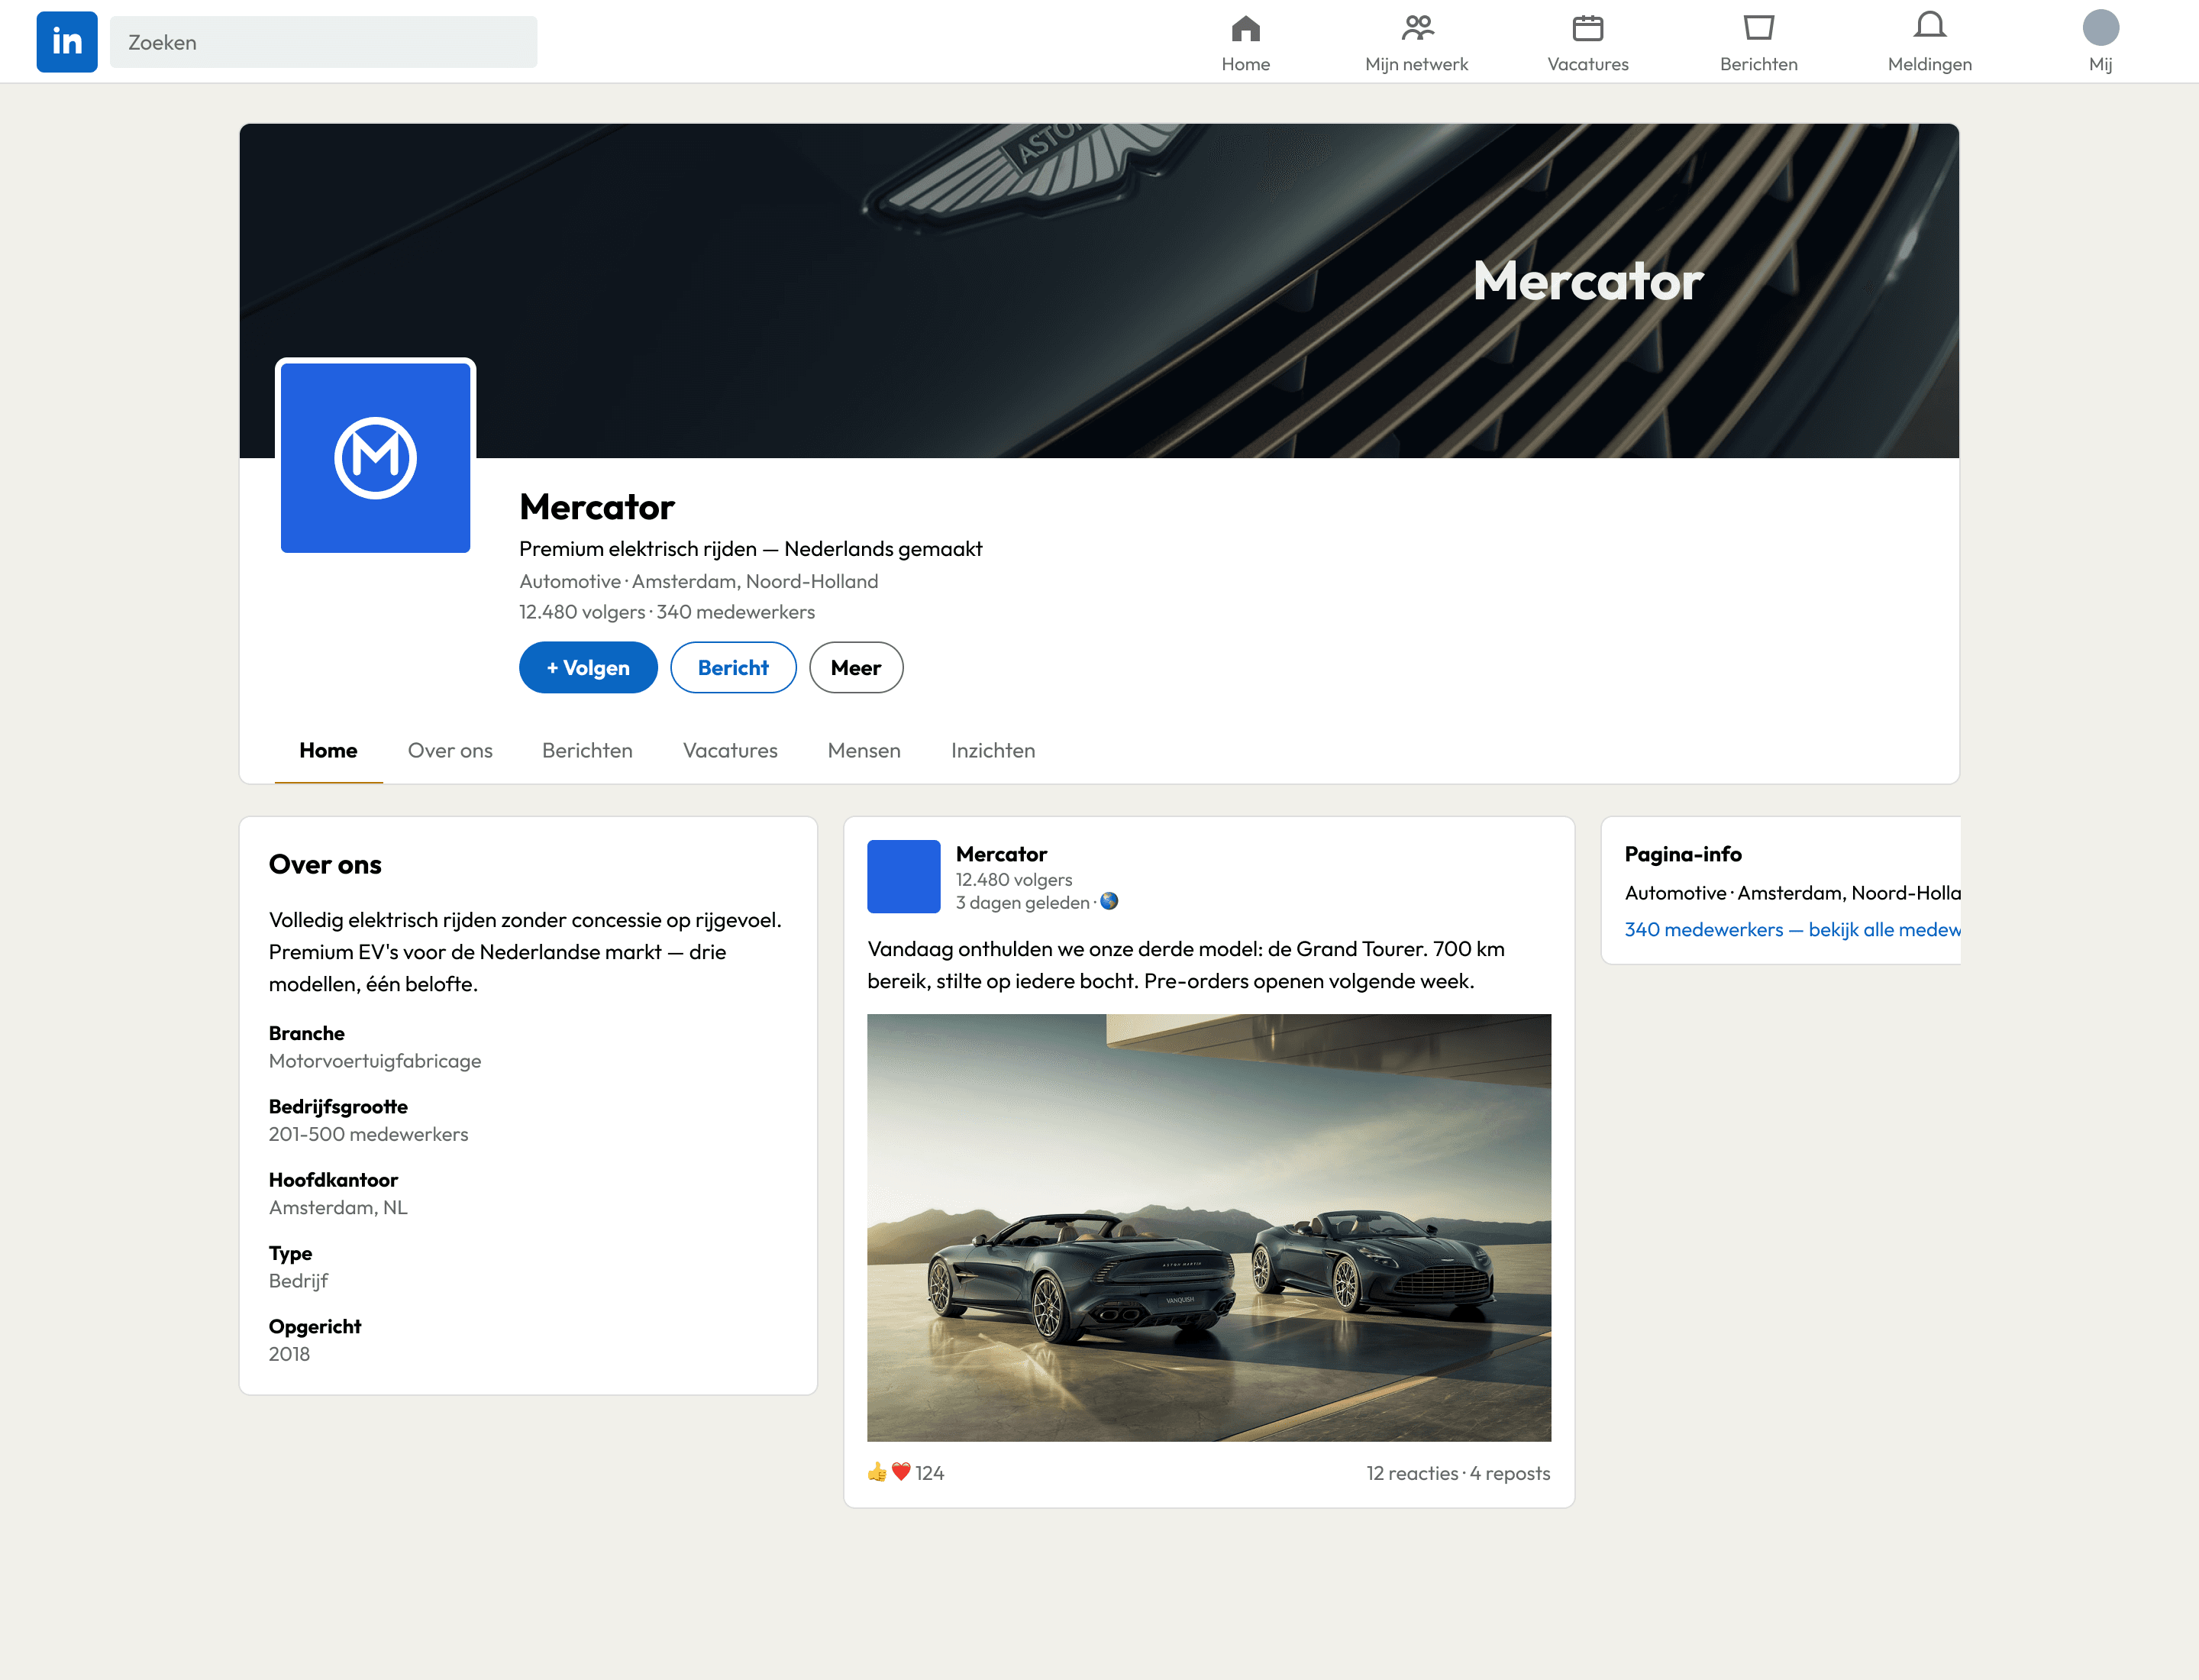
Task: Click the heart reaction icon
Action: click(x=901, y=1471)
